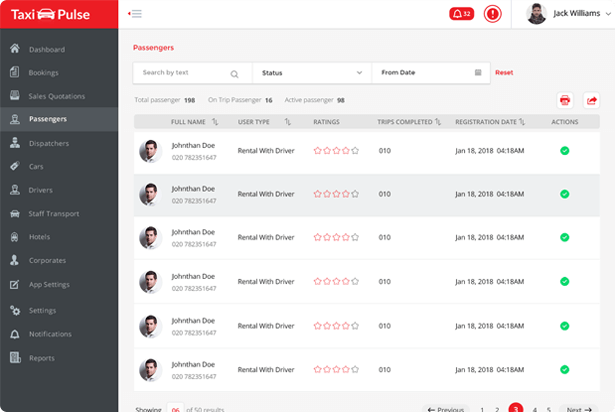This screenshot has height=412, width=615.
Task: Click the Dispatchers icon in sidebar
Action: click(x=15, y=143)
